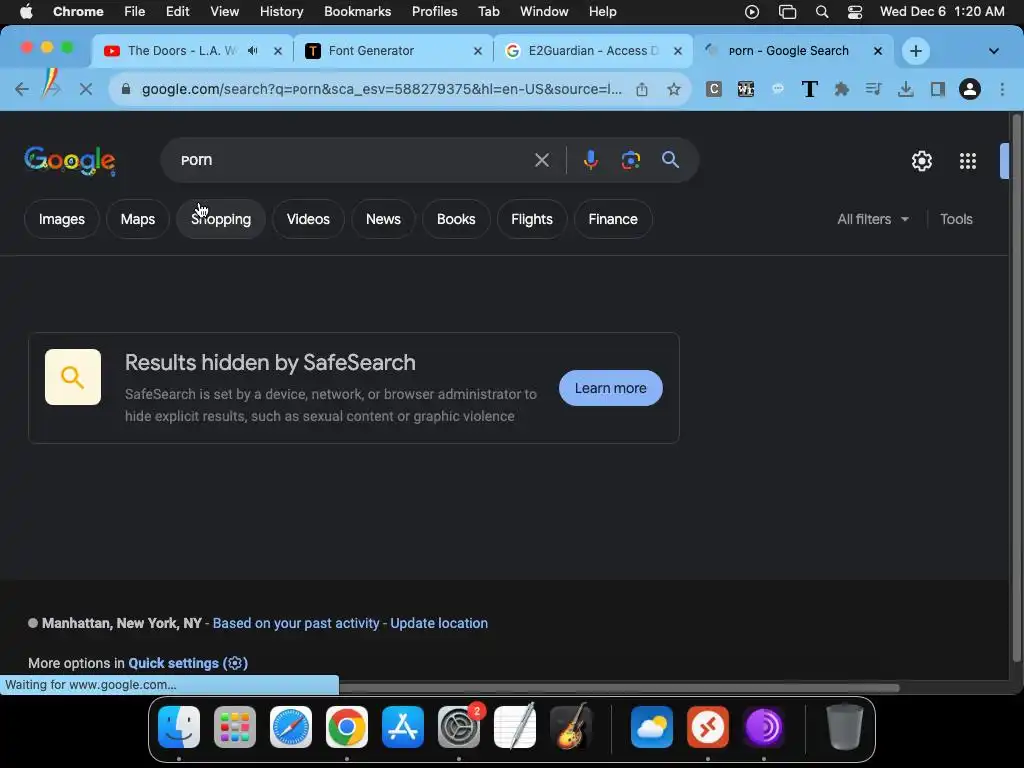Click the muted speaker on The Doors tab
Image resolution: width=1024 pixels, height=768 pixels.
253,51
